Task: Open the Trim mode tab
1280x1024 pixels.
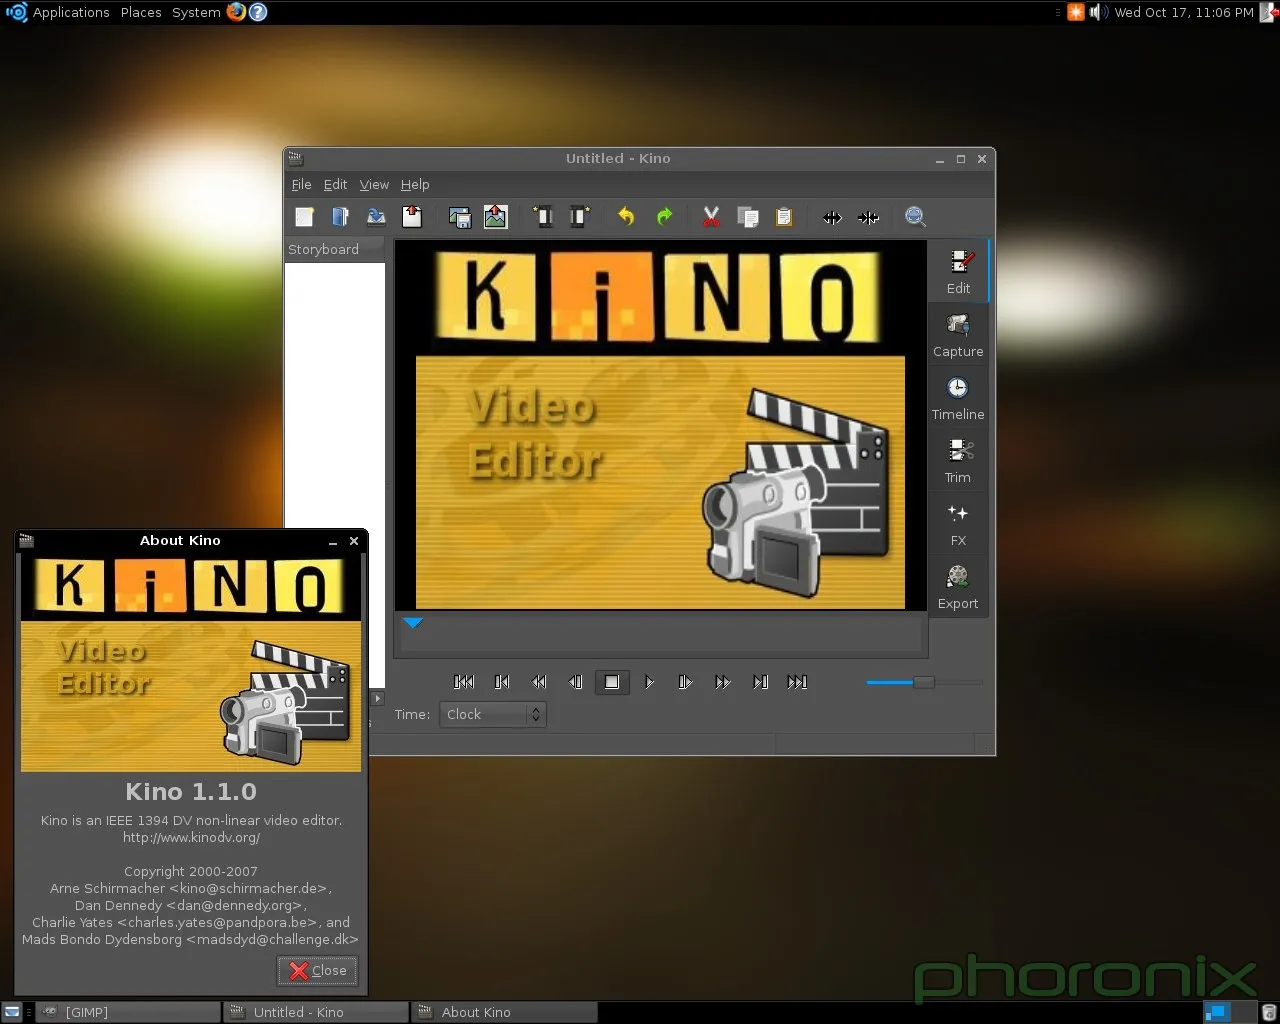Action: tap(958, 461)
